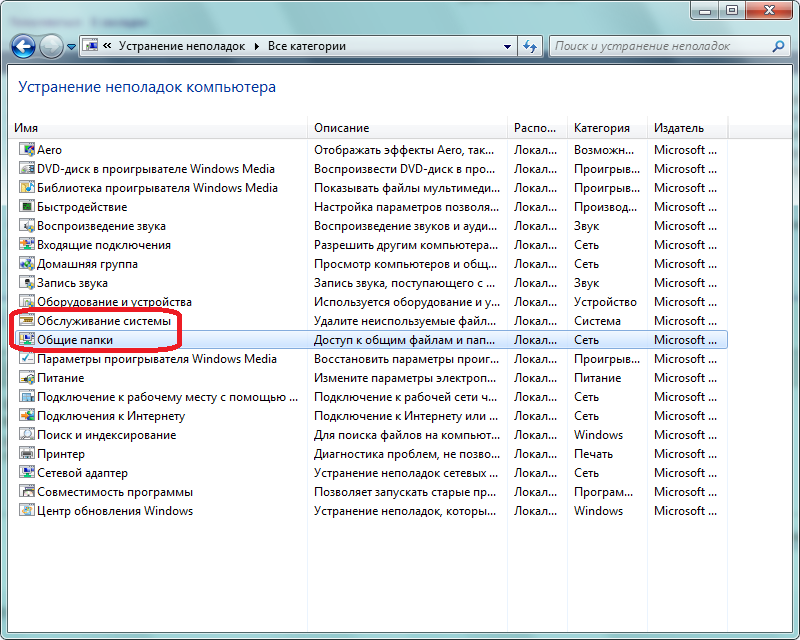Click the DVD-диск в проигрывателе Windows Media icon
The image size is (800, 640).
[26, 169]
